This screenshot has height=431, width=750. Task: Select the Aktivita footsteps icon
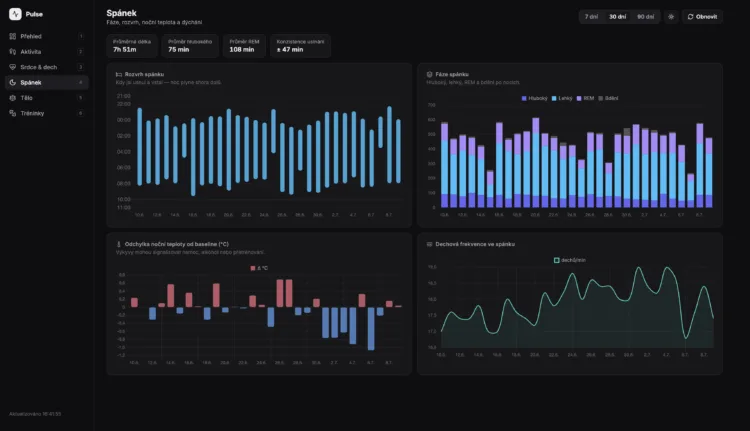pyautogui.click(x=12, y=52)
